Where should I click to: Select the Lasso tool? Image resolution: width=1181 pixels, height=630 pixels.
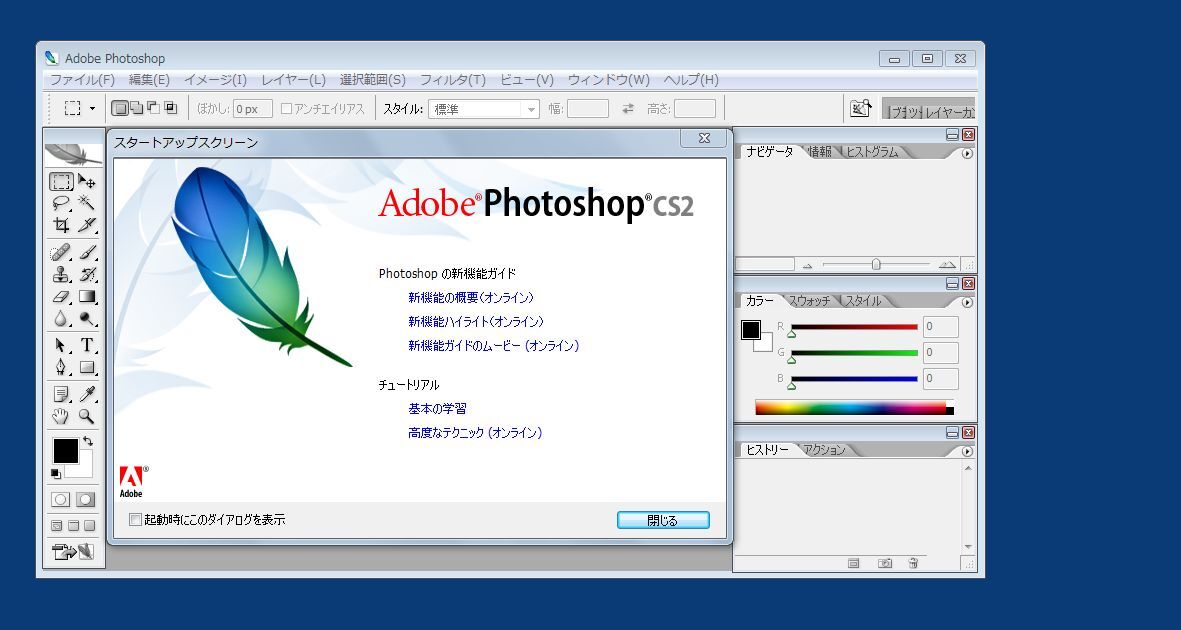(62, 203)
